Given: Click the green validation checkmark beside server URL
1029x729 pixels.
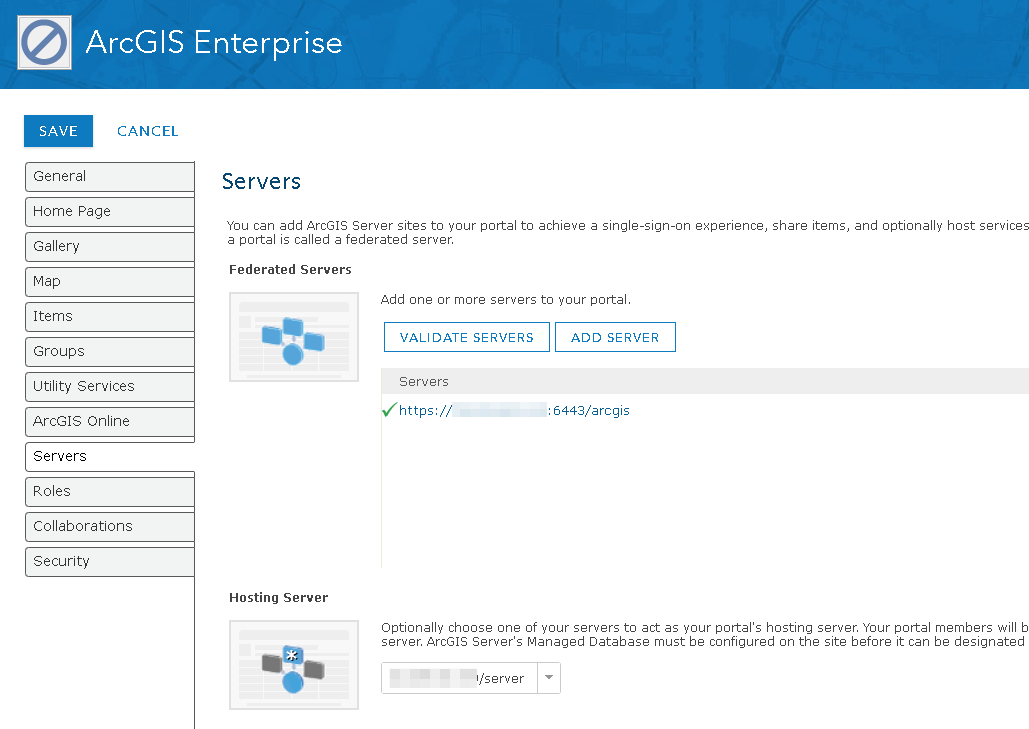Looking at the screenshot, I should (388, 410).
